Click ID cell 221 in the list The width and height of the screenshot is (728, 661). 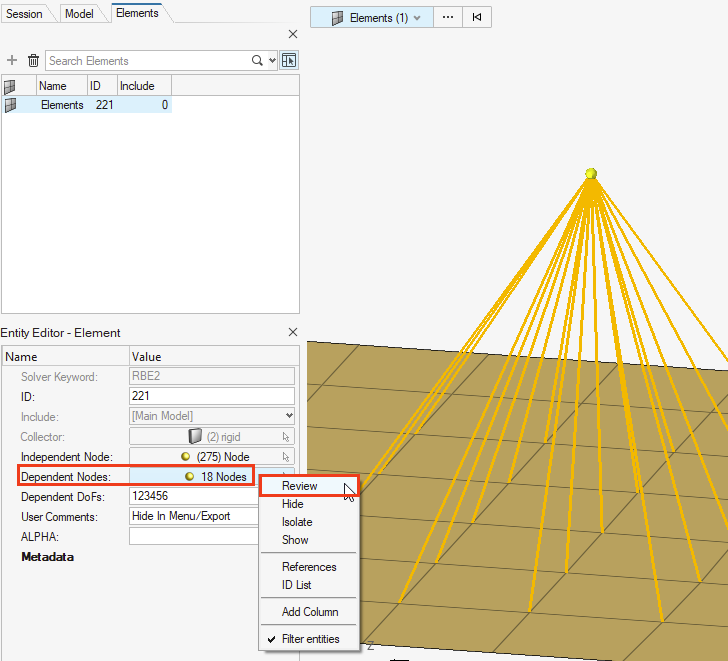pos(104,105)
